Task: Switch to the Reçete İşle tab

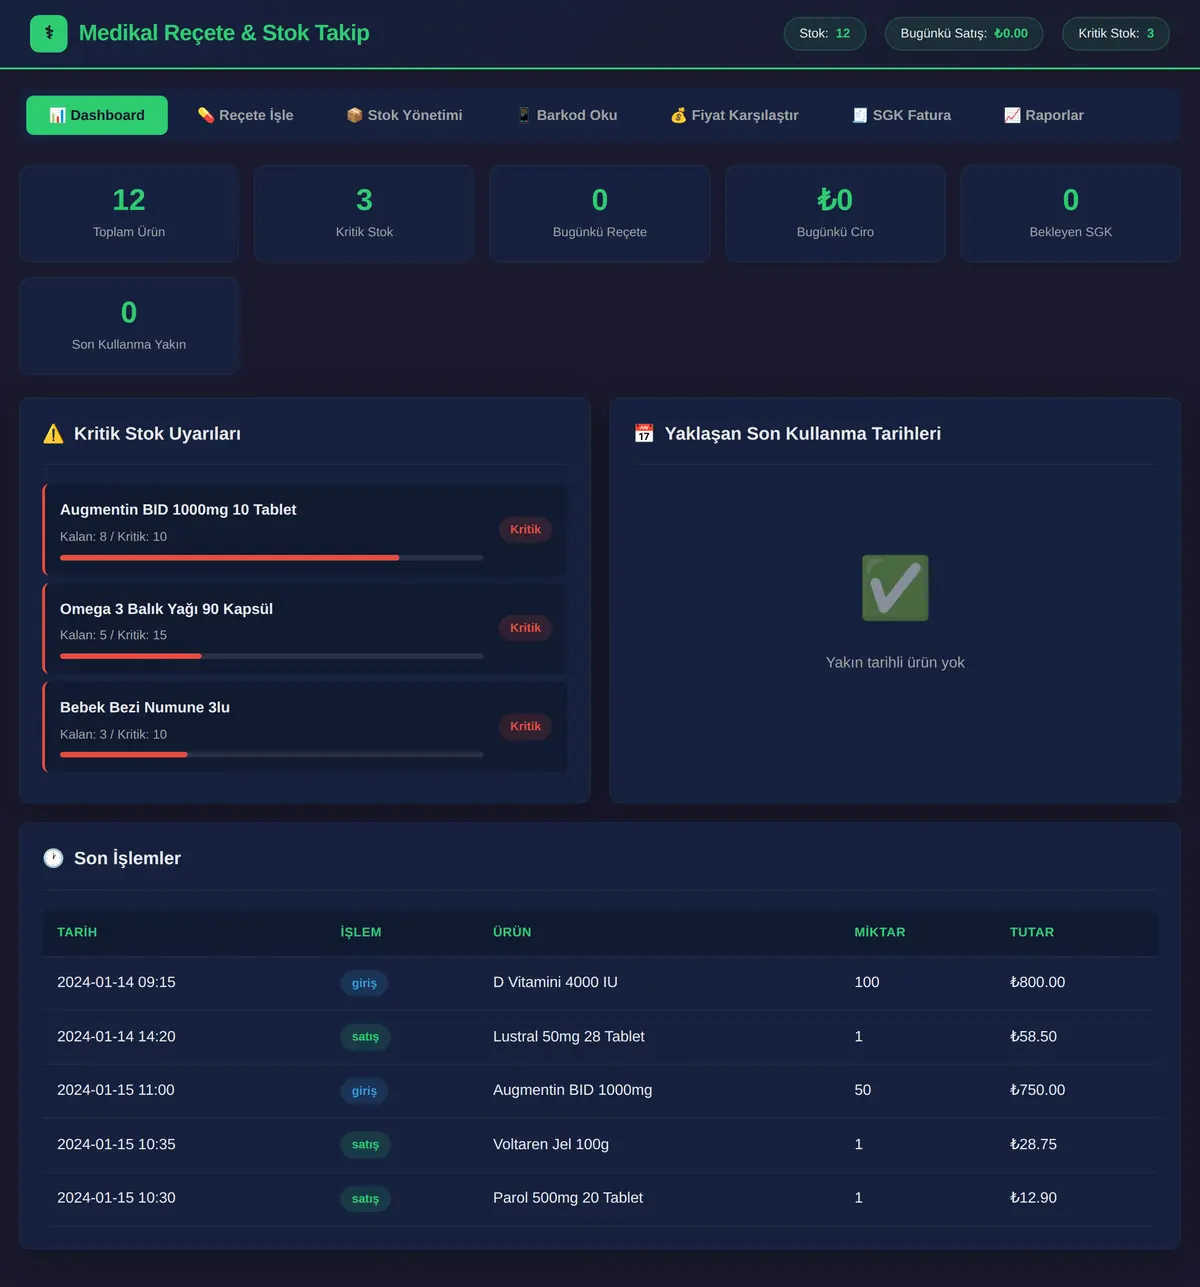Action: [245, 115]
